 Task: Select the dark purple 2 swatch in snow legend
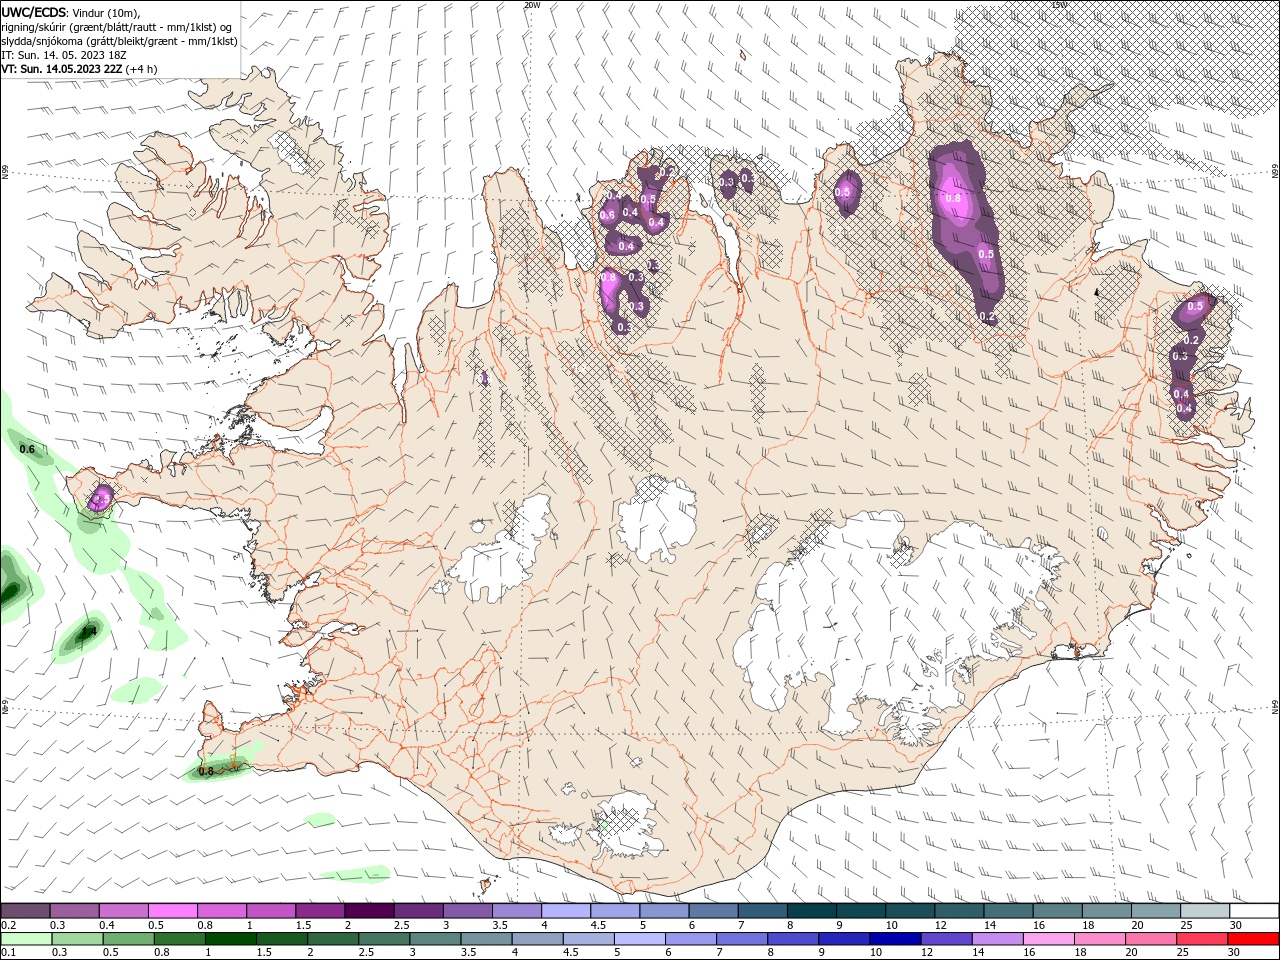coord(368,911)
